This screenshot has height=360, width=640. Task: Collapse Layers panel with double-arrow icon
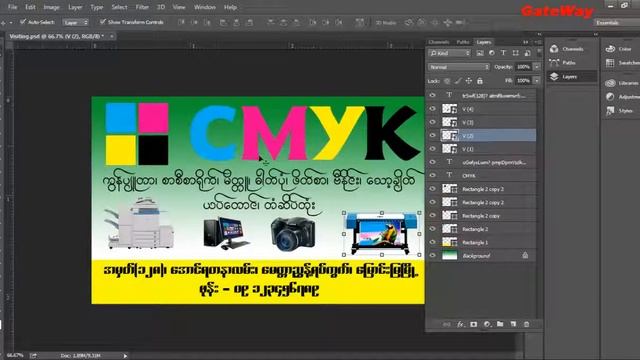(x=525, y=42)
